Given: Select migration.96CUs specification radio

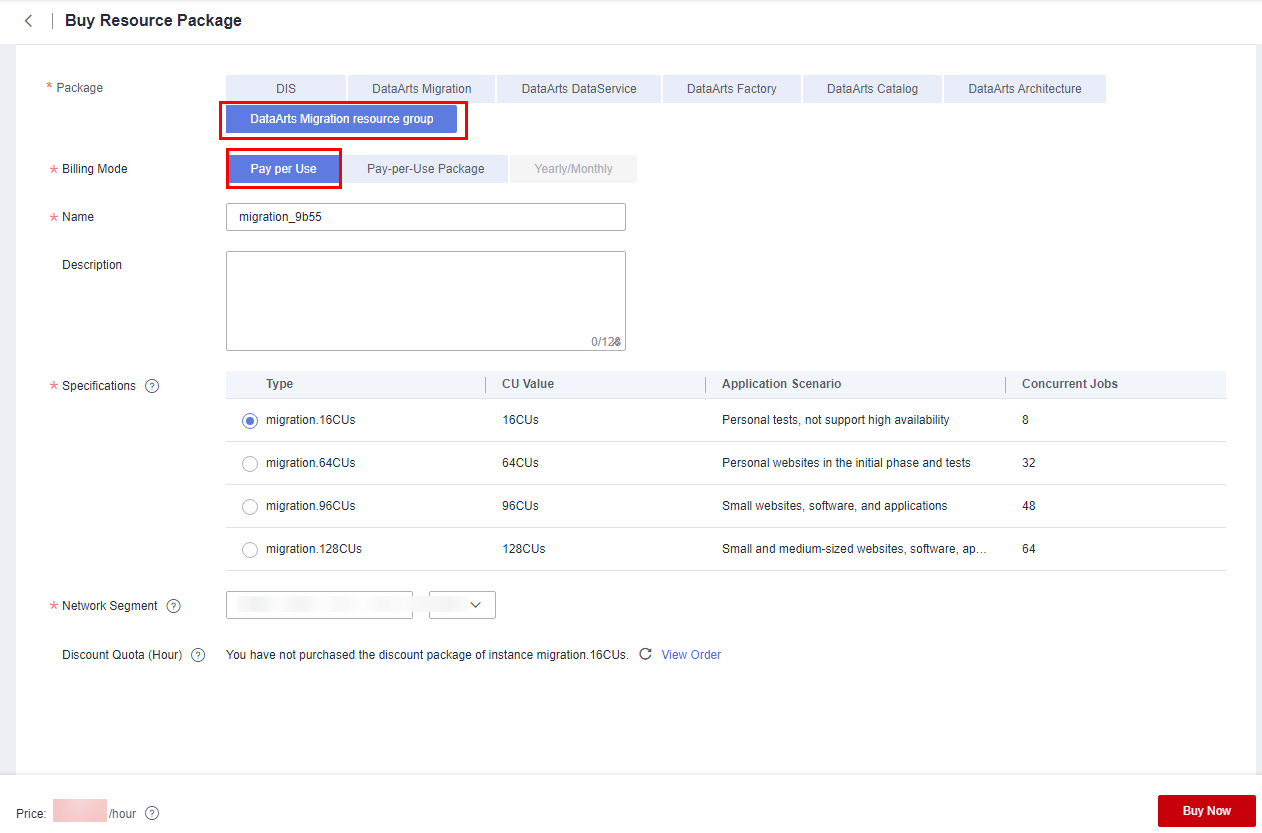Looking at the screenshot, I should coord(250,507).
